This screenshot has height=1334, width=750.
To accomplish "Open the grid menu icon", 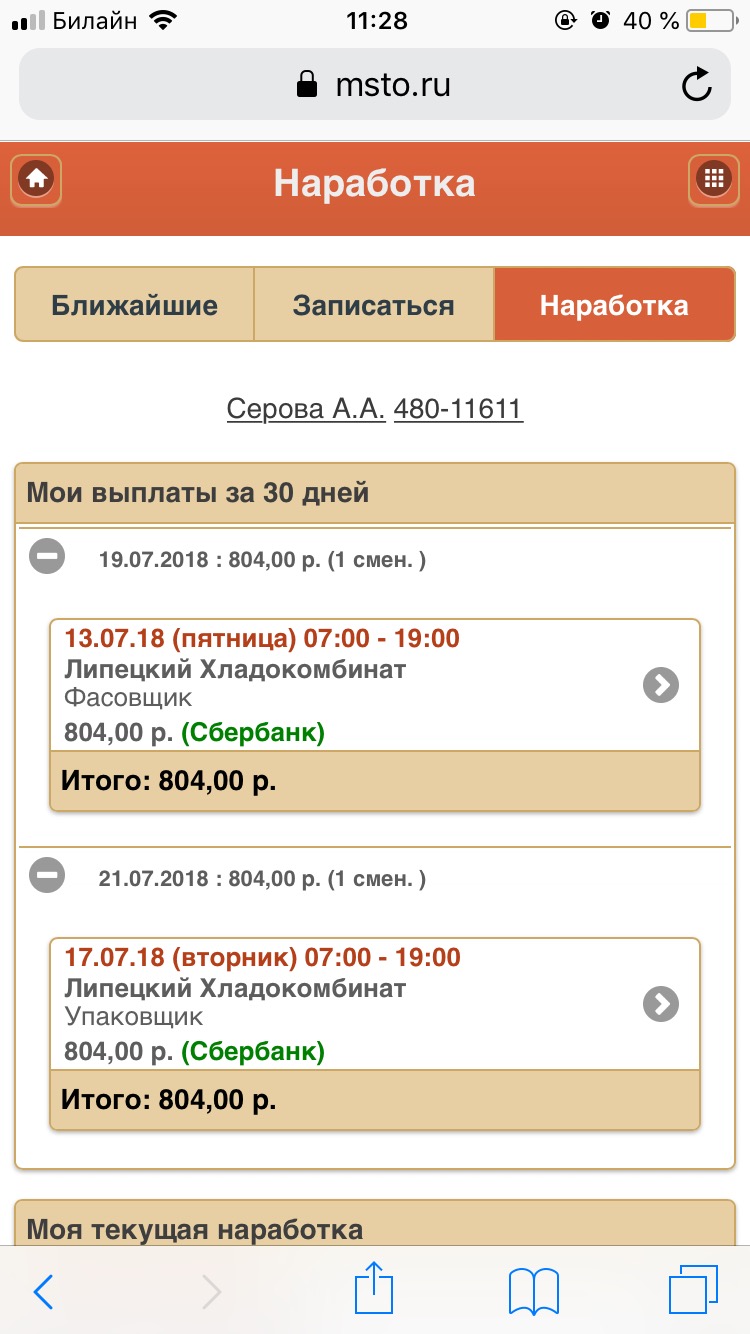I will [713, 180].
